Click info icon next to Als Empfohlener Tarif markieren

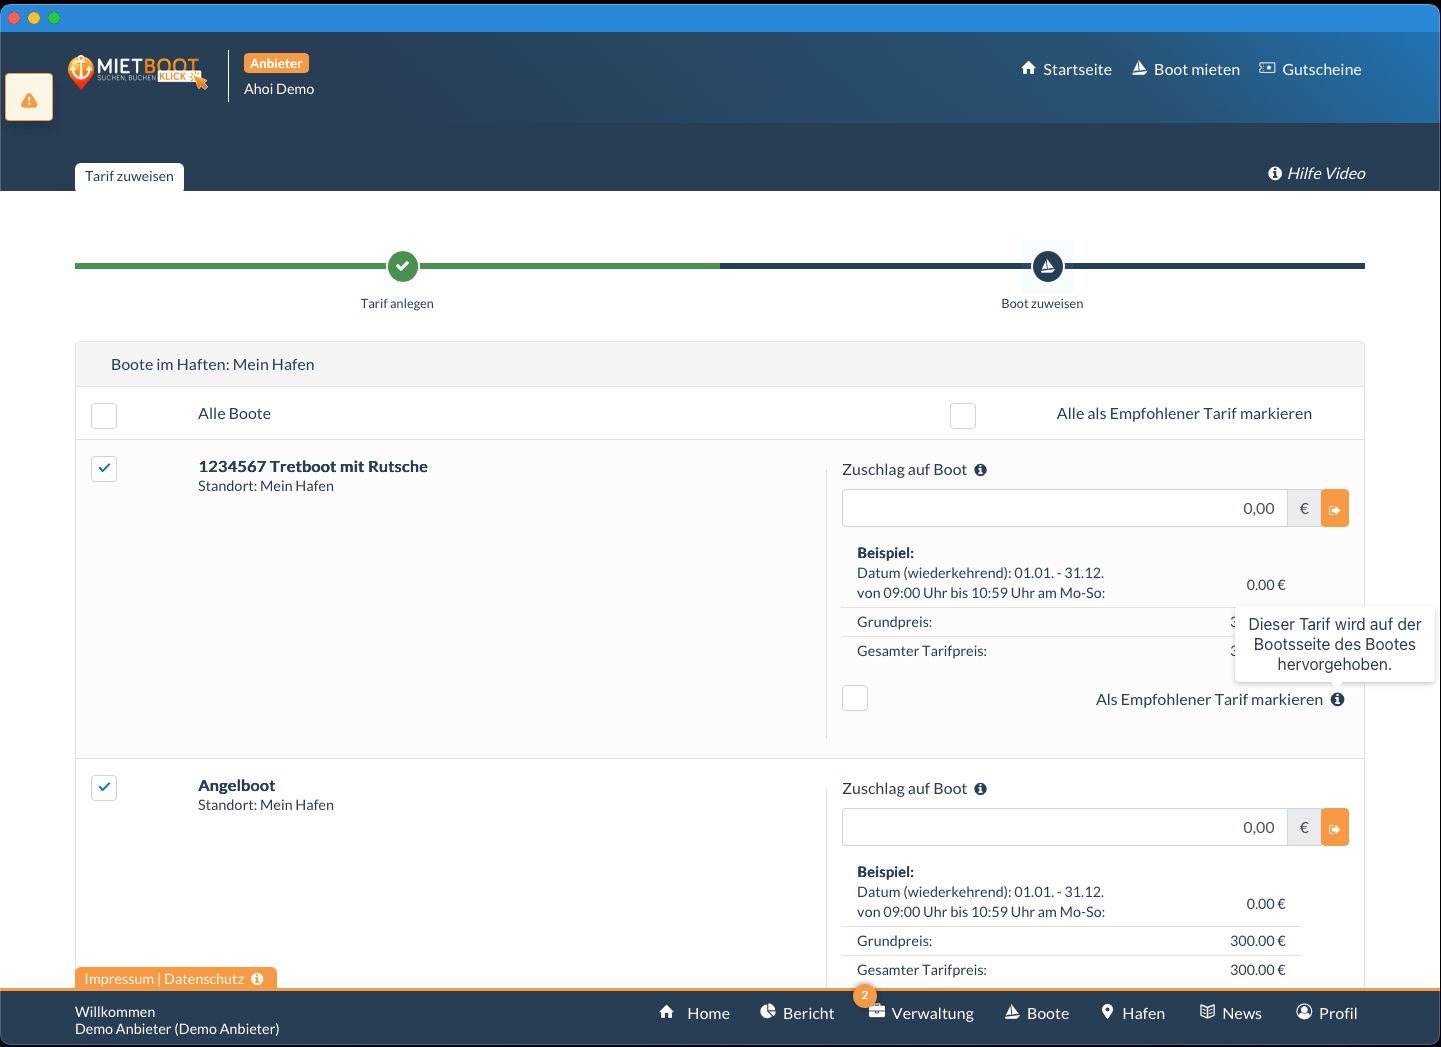coord(1337,700)
